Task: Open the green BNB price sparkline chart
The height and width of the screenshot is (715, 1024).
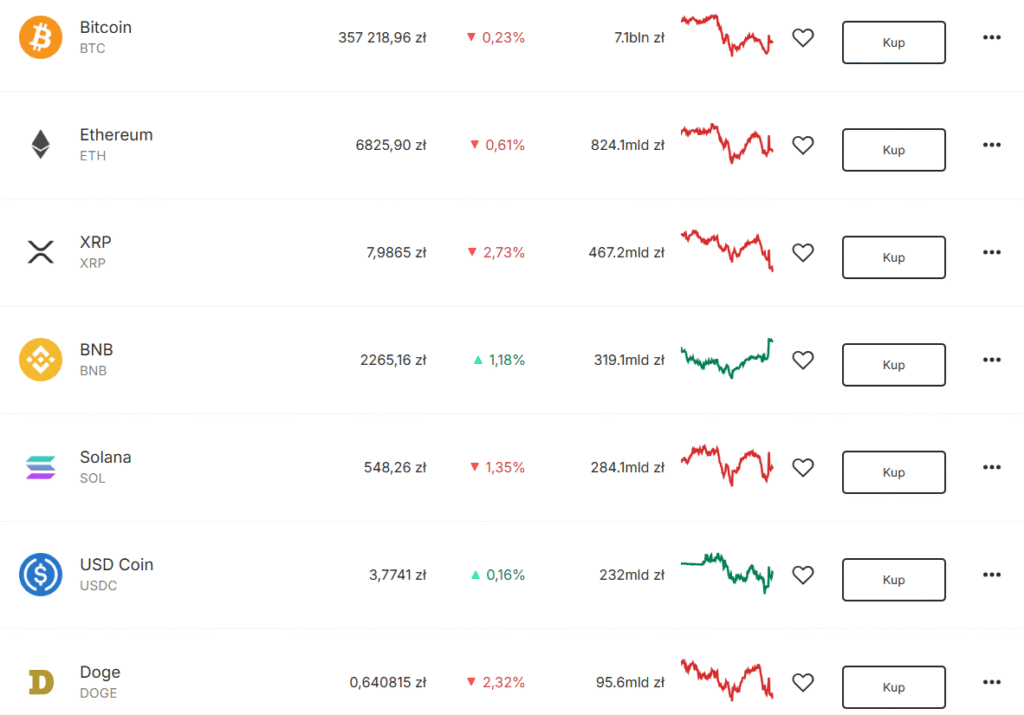Action: 727,358
